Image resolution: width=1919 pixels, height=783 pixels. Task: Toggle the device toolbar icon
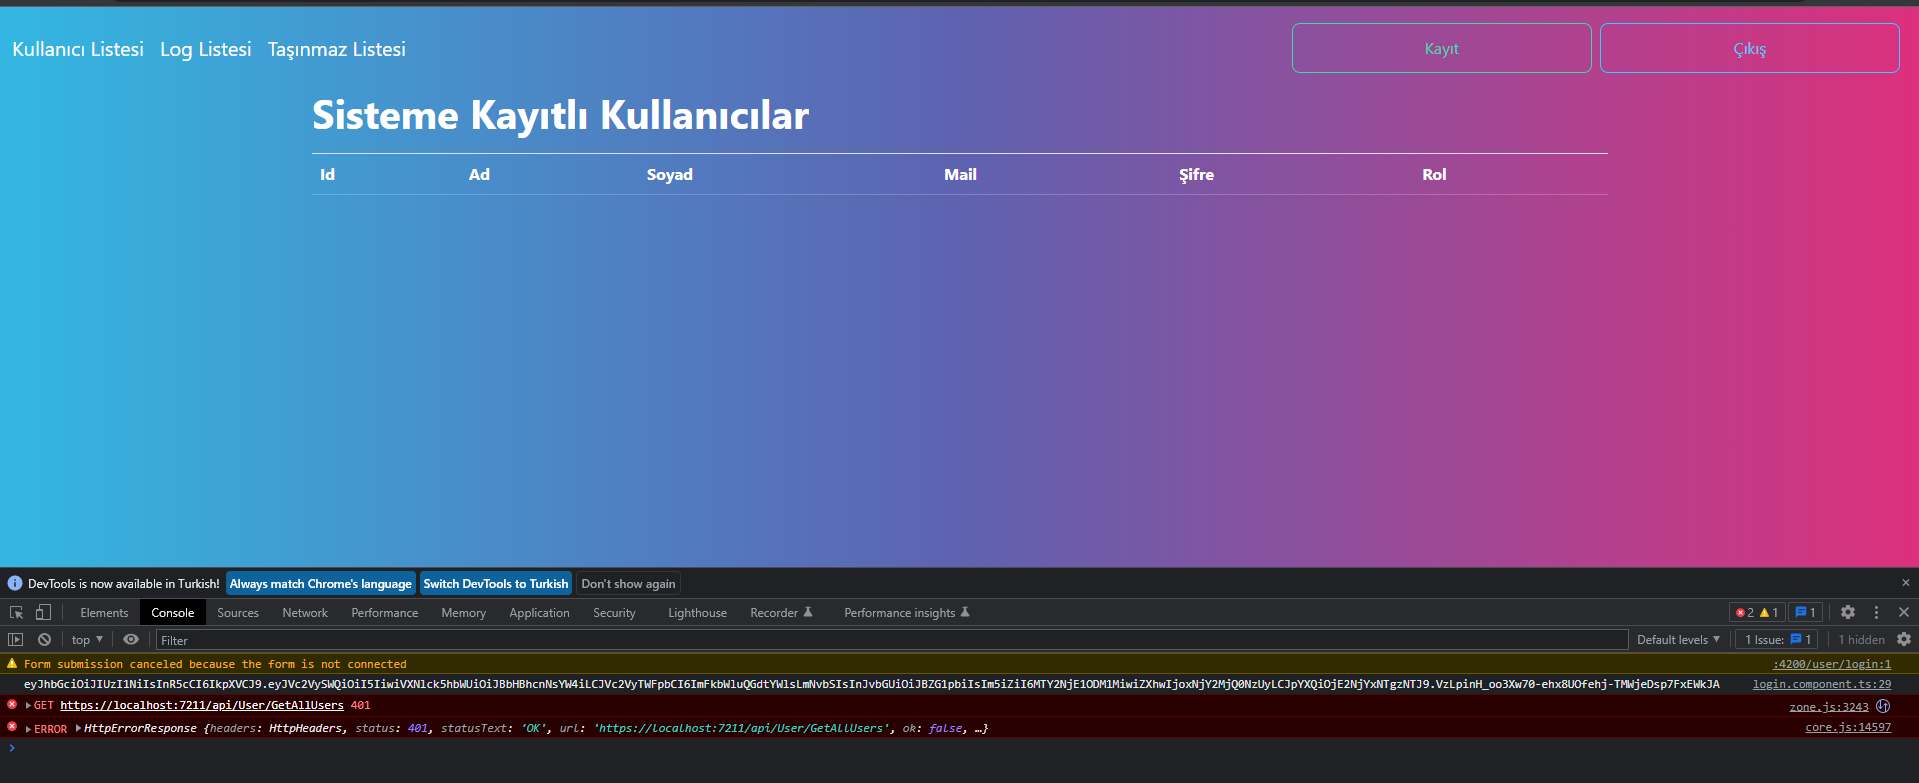(x=43, y=612)
